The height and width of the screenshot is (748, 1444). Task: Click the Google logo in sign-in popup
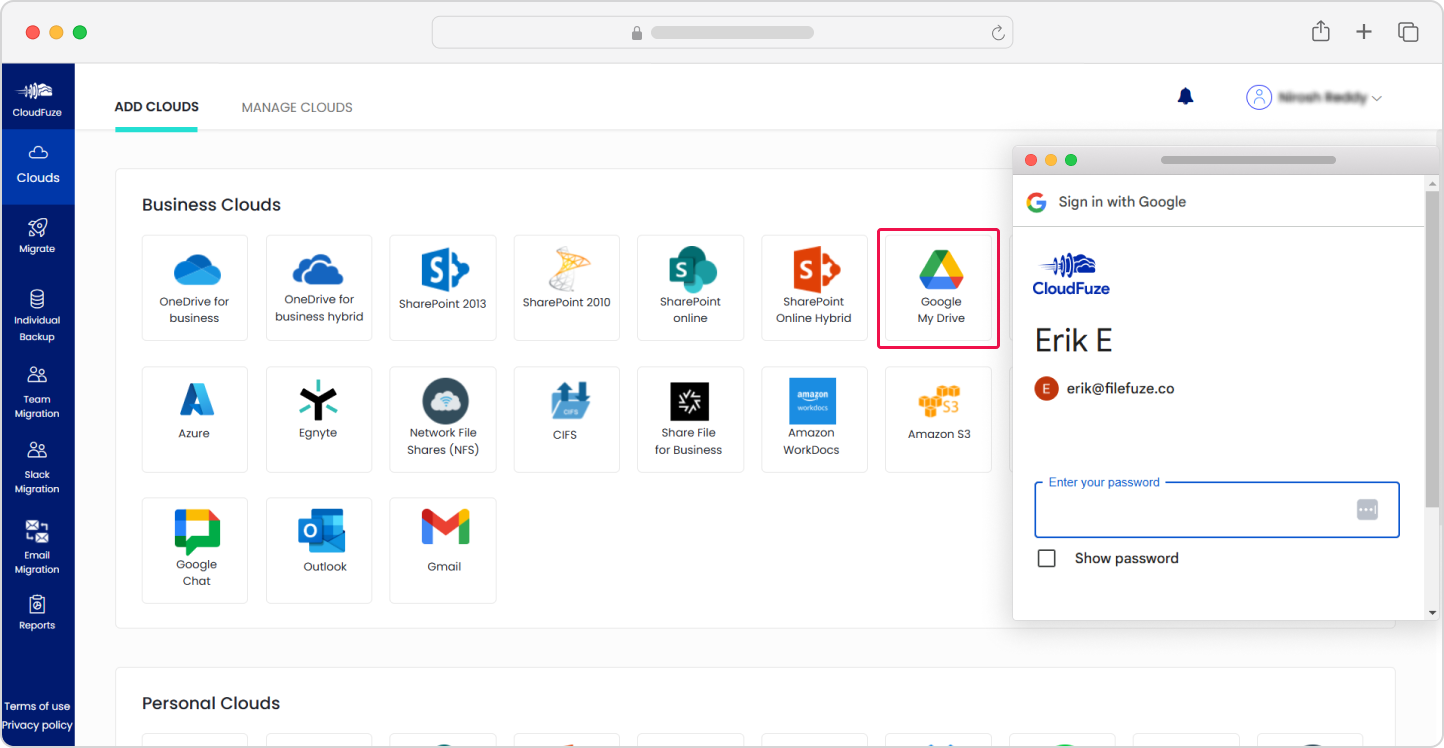coord(1036,202)
